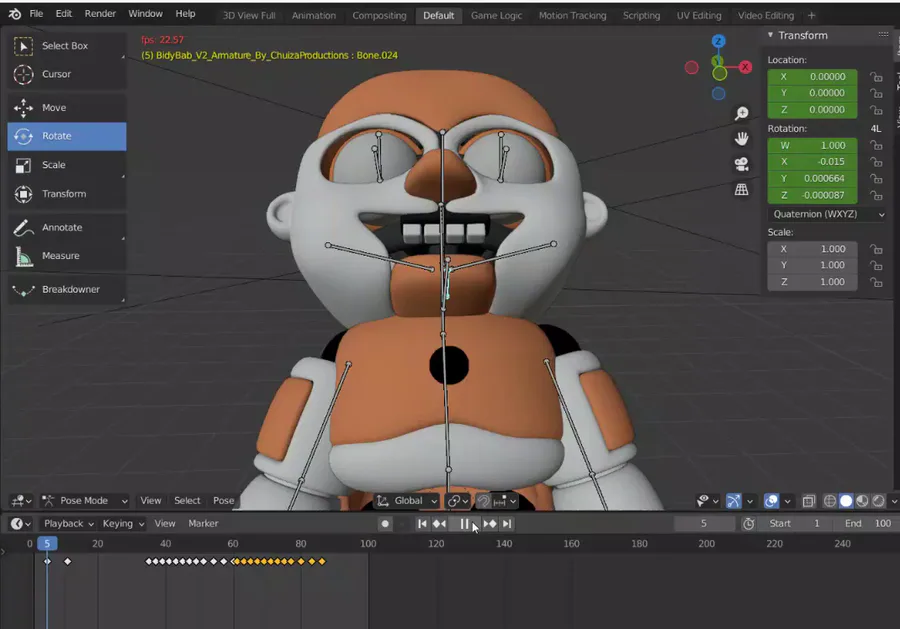Open the Quaternion (WXYZ) rotation mode dropdown
Viewport: 900px width, 629px height.
coord(827,215)
